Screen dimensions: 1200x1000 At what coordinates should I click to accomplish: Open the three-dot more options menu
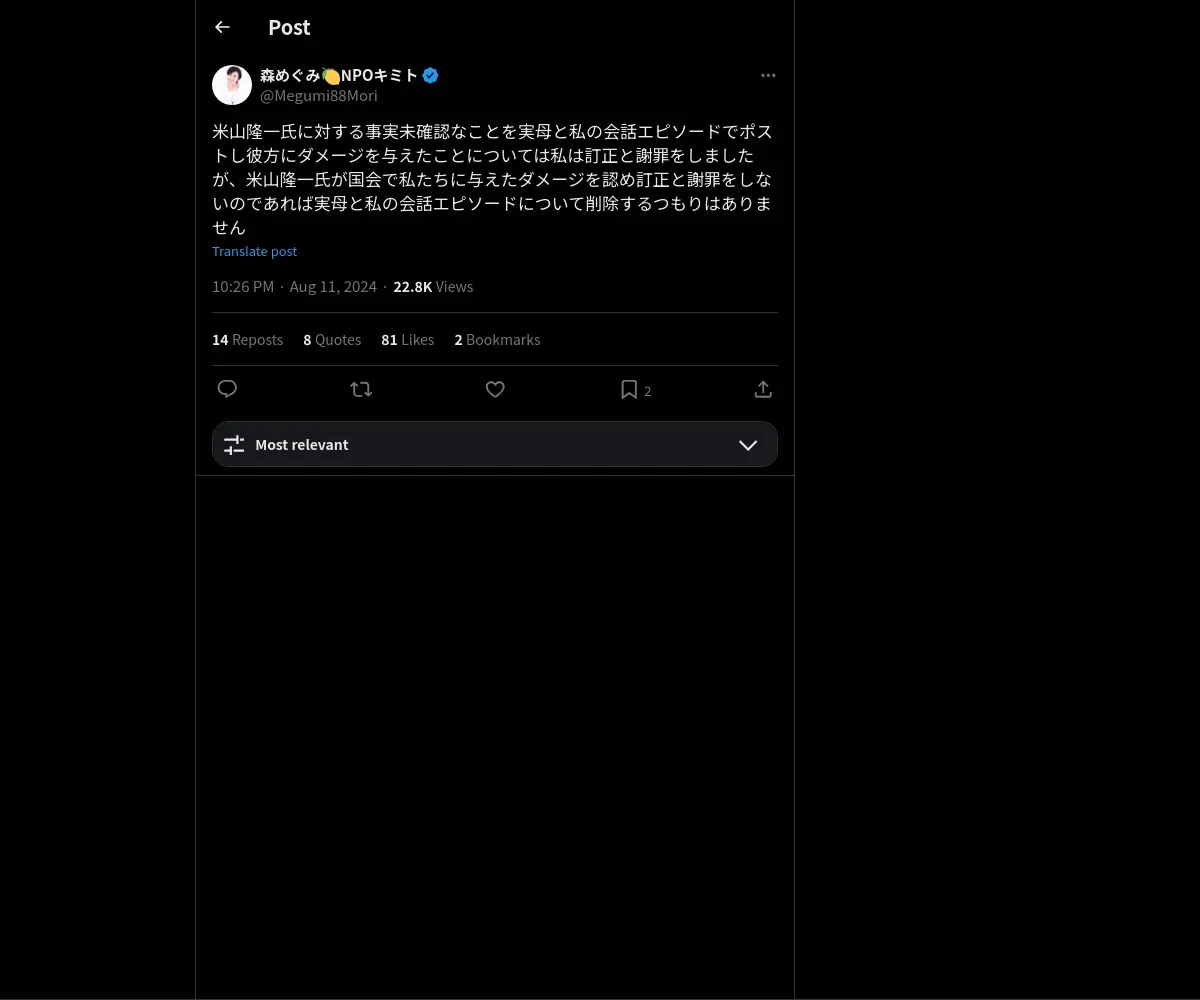pos(768,75)
